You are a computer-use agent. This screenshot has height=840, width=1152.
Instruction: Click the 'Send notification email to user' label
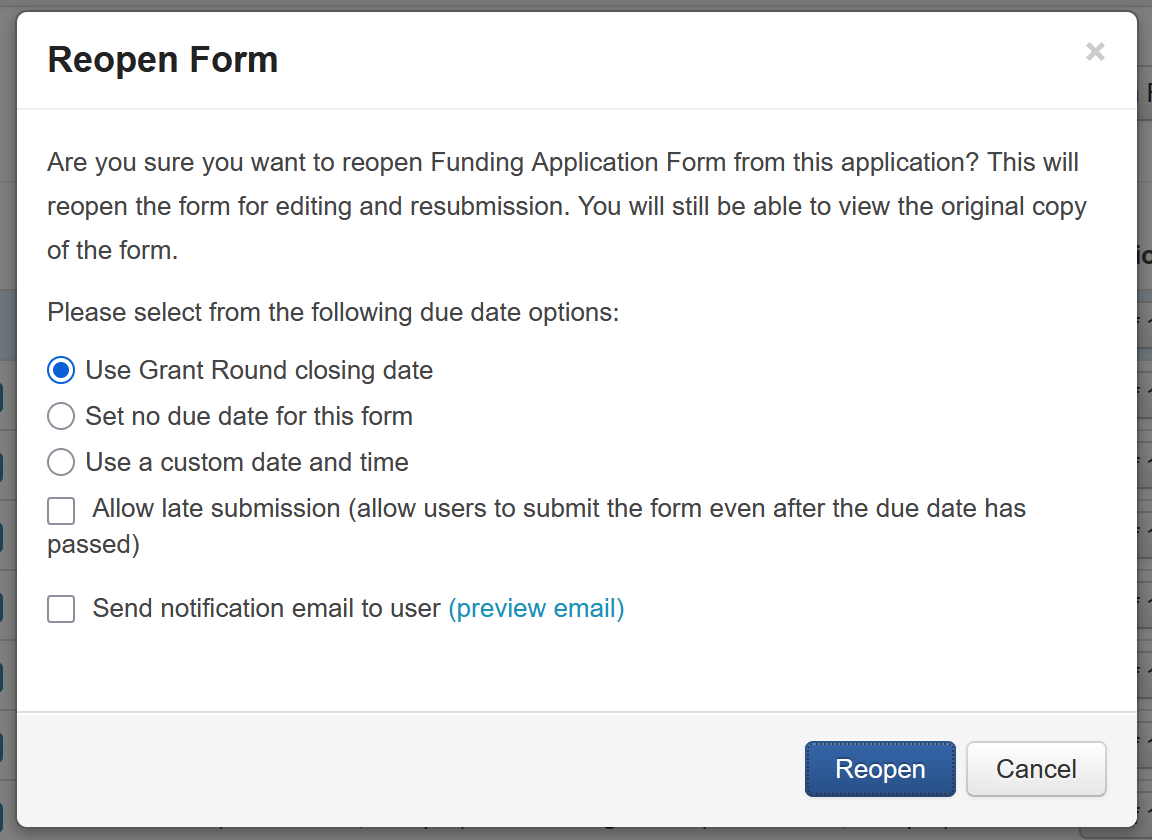[266, 608]
